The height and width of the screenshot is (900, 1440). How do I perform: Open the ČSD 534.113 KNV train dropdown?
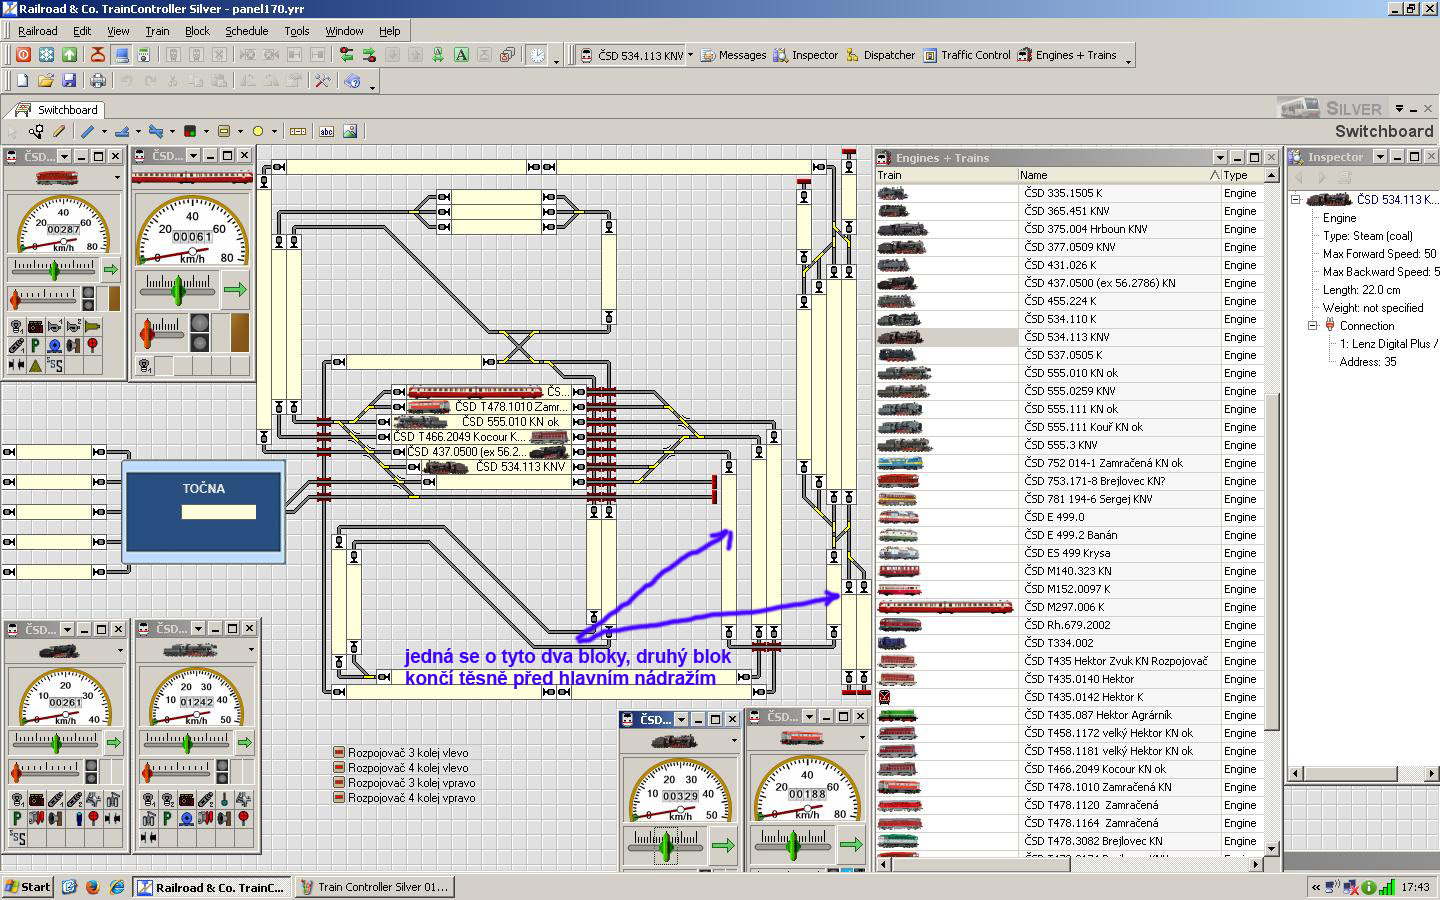tap(690, 55)
